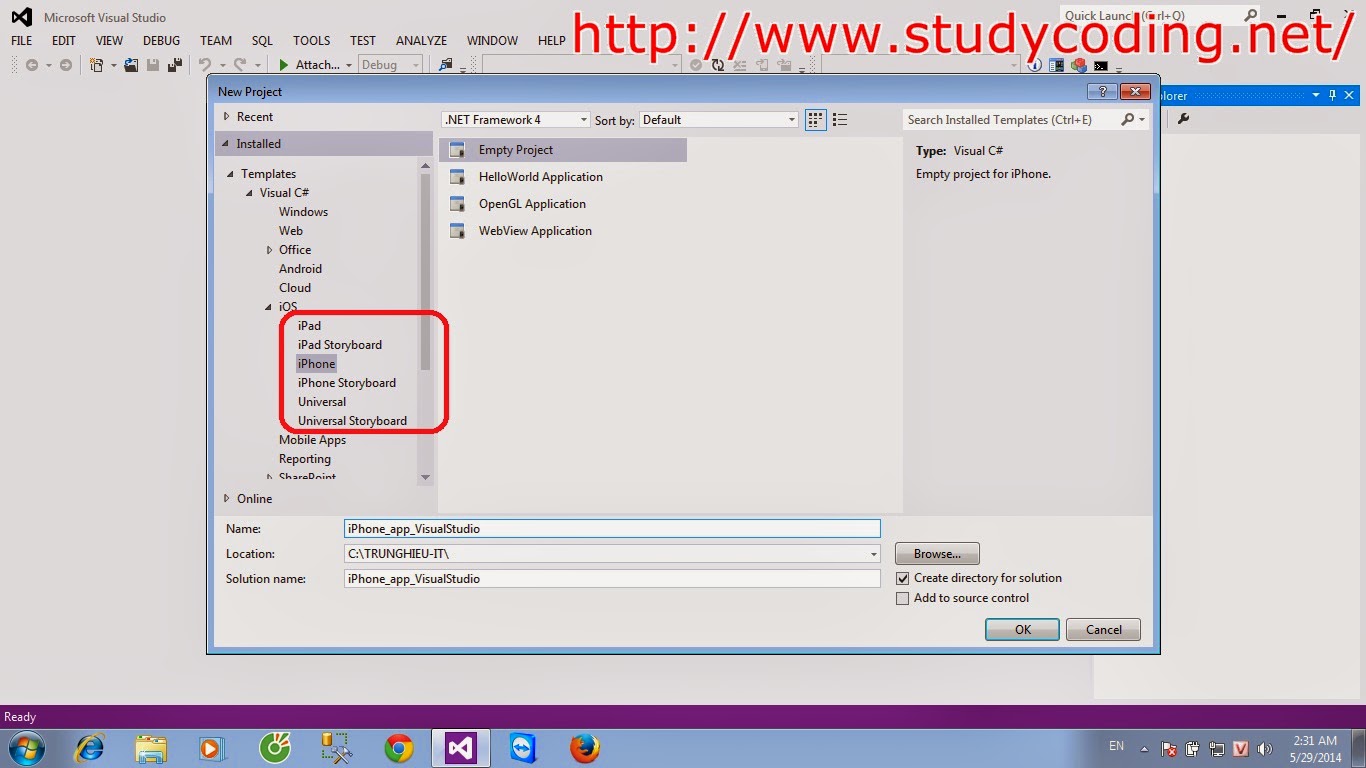
Task: Click the New Project toolbar icon
Action: (96, 65)
